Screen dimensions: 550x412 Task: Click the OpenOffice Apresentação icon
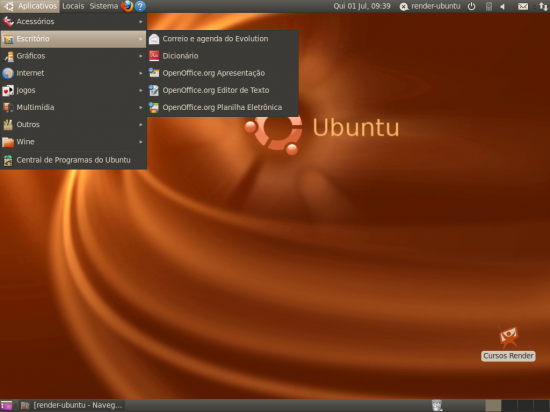(154, 73)
